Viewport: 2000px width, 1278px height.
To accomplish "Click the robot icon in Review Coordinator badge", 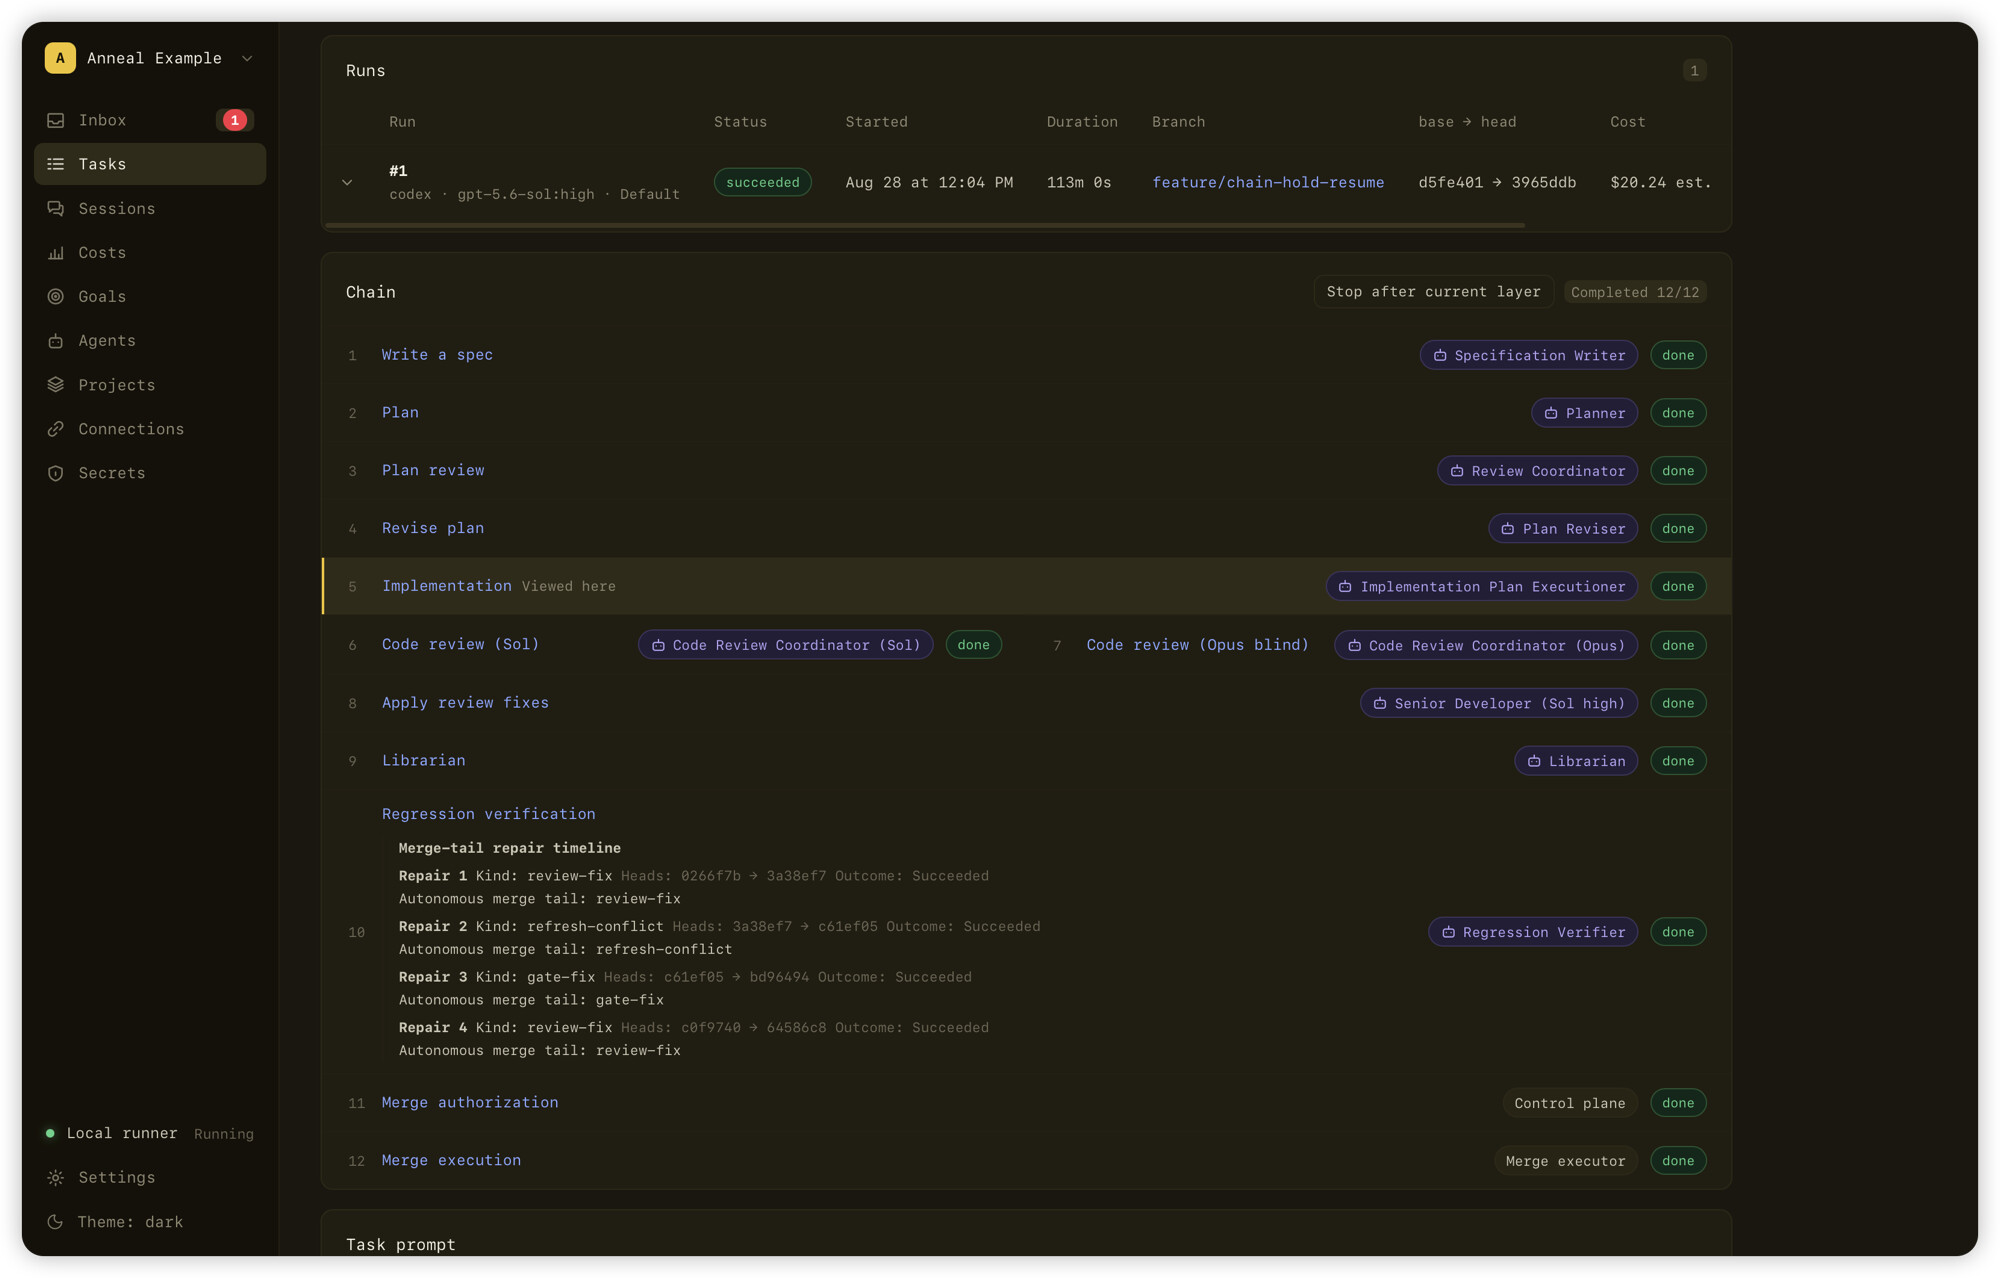I will coord(1457,471).
